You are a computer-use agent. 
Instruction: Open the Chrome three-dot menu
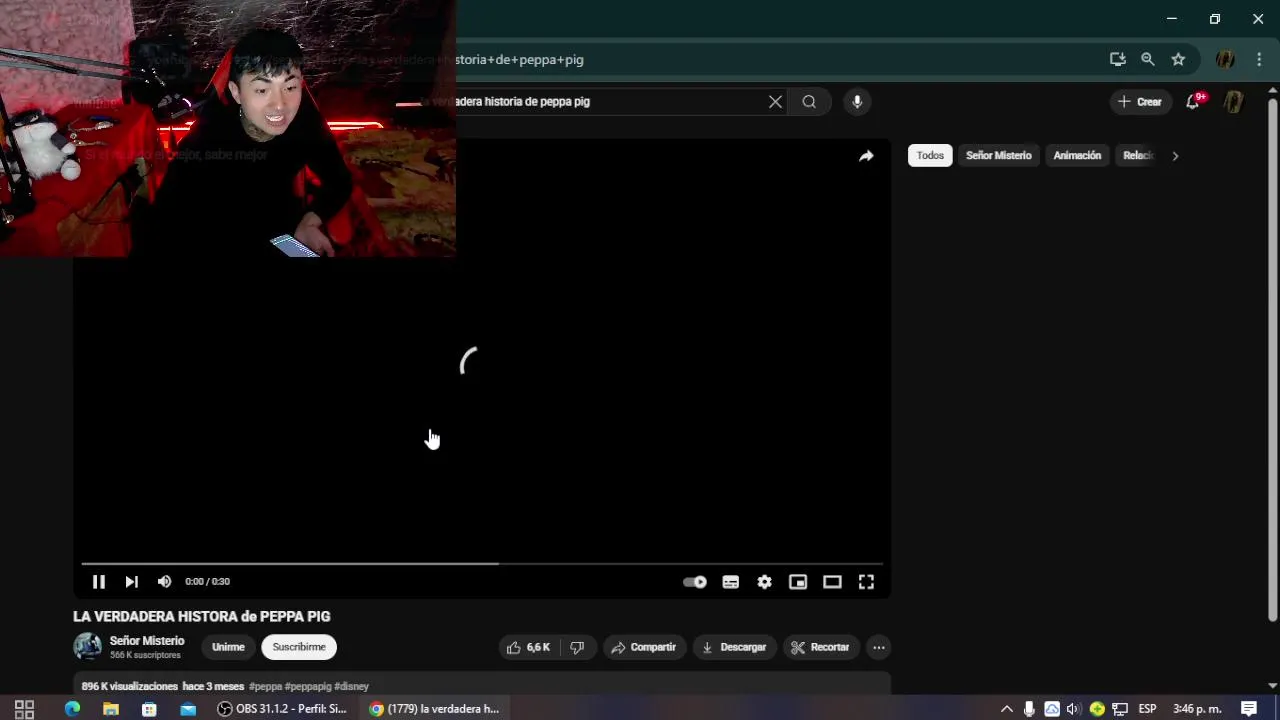[1259, 59]
